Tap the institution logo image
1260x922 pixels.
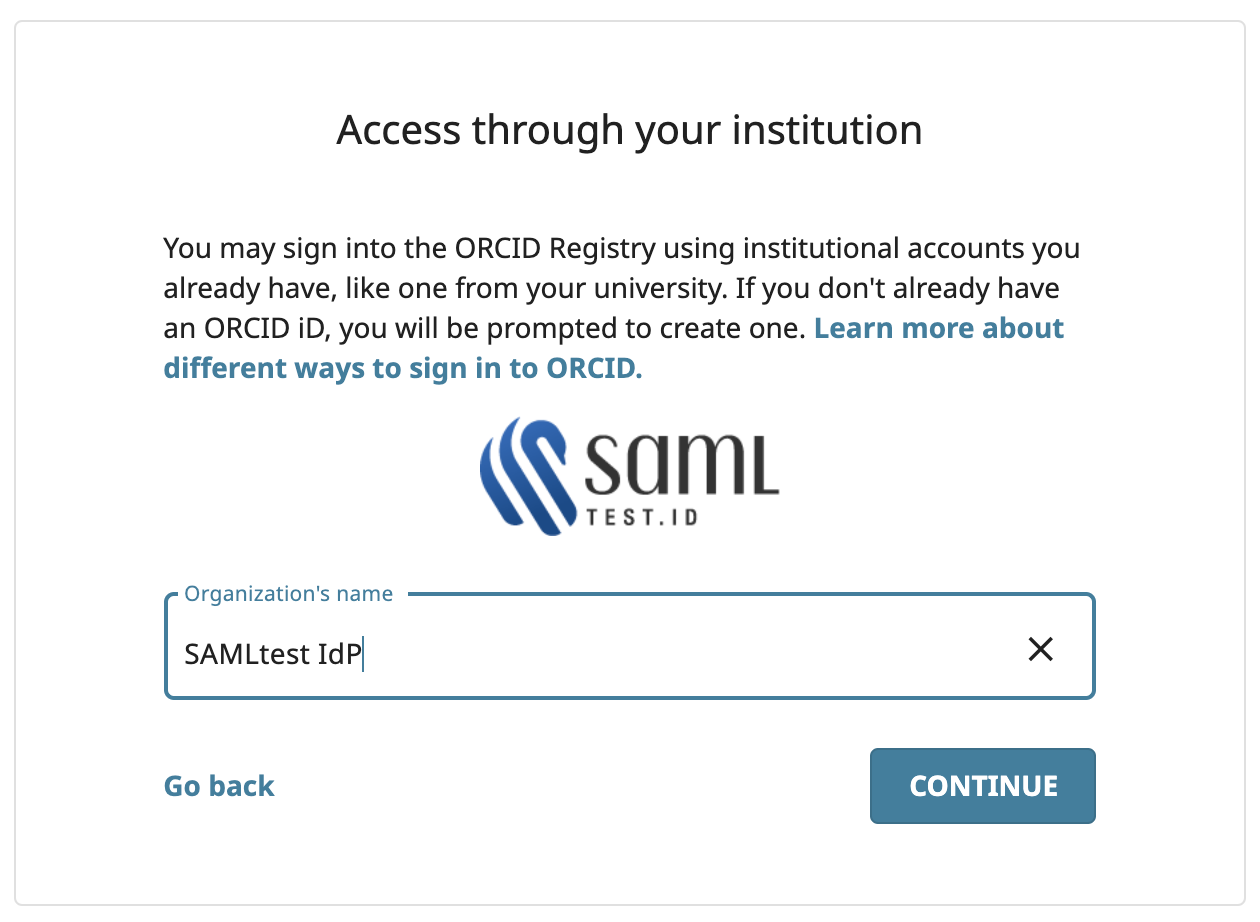pyautogui.click(x=629, y=474)
